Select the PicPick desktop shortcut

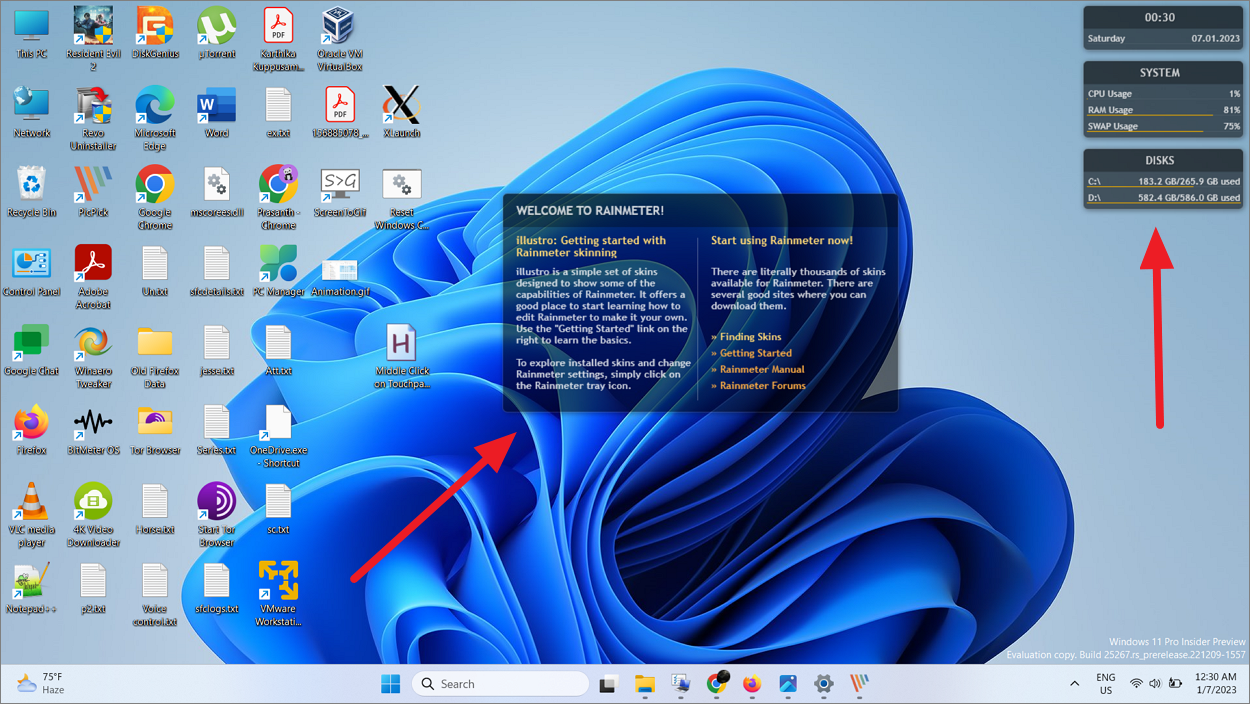tap(93, 192)
